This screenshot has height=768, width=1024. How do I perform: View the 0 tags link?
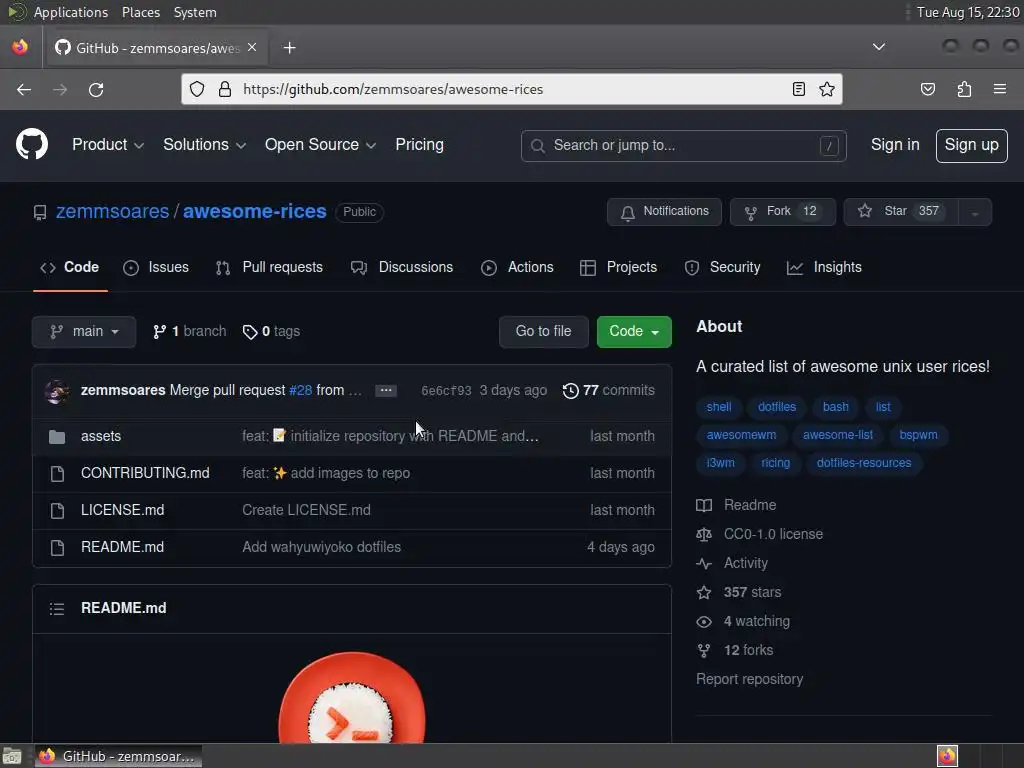[x=271, y=332]
